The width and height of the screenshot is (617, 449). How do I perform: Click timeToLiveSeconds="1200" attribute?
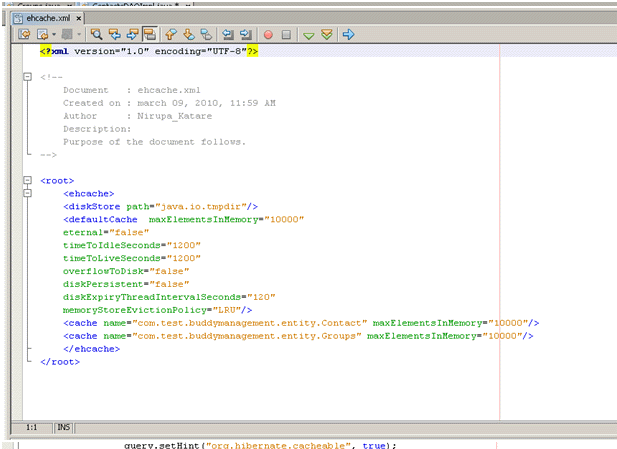click(x=132, y=259)
